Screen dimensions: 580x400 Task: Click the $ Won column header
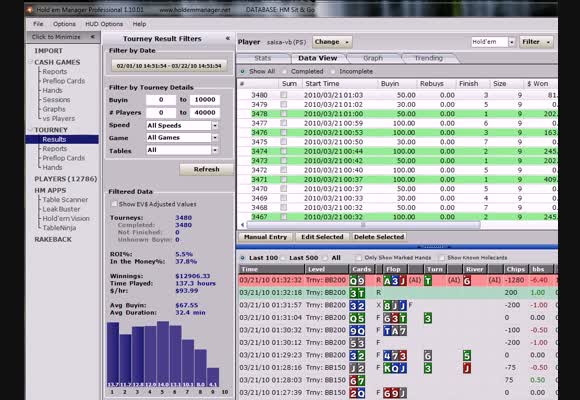click(540, 84)
